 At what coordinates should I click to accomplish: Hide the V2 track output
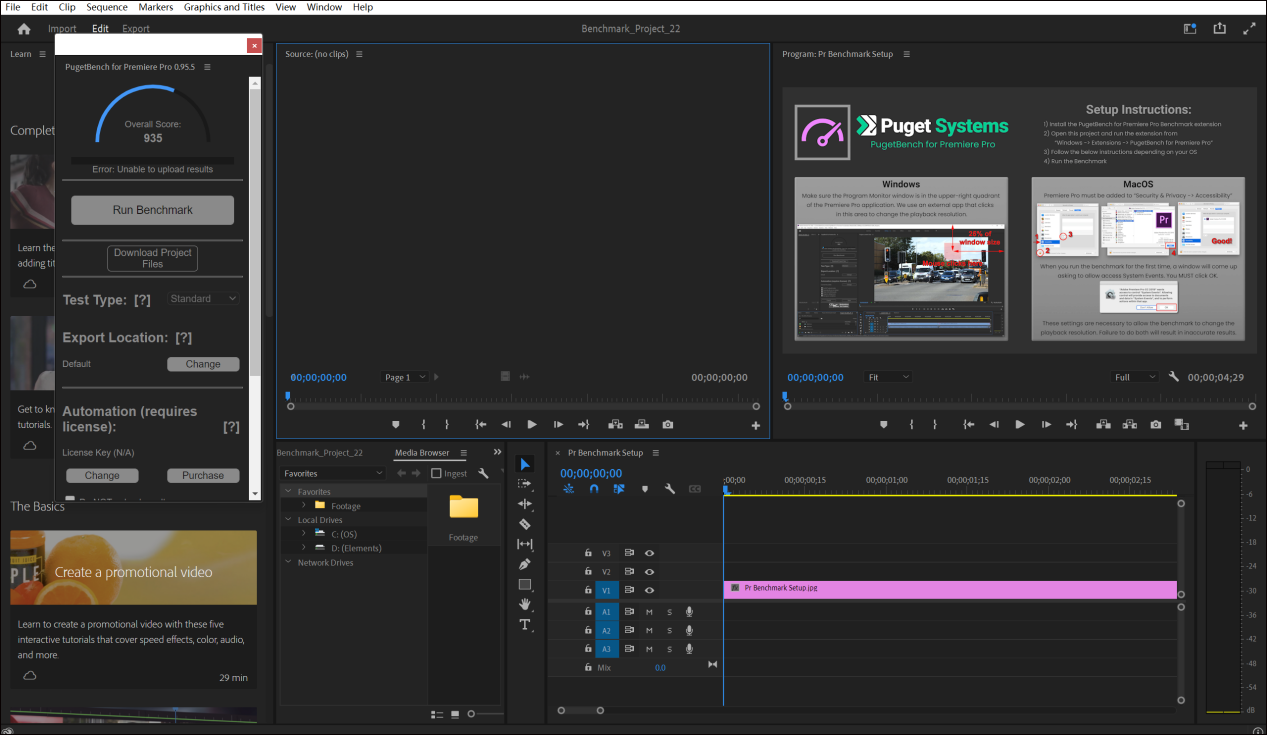649,571
